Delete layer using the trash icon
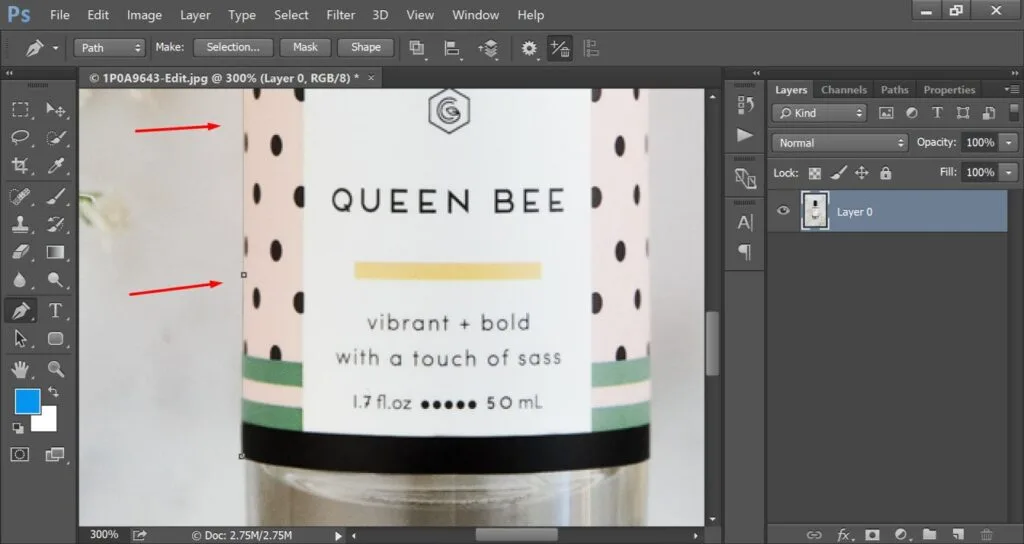1024x544 pixels. pyautogui.click(x=987, y=535)
